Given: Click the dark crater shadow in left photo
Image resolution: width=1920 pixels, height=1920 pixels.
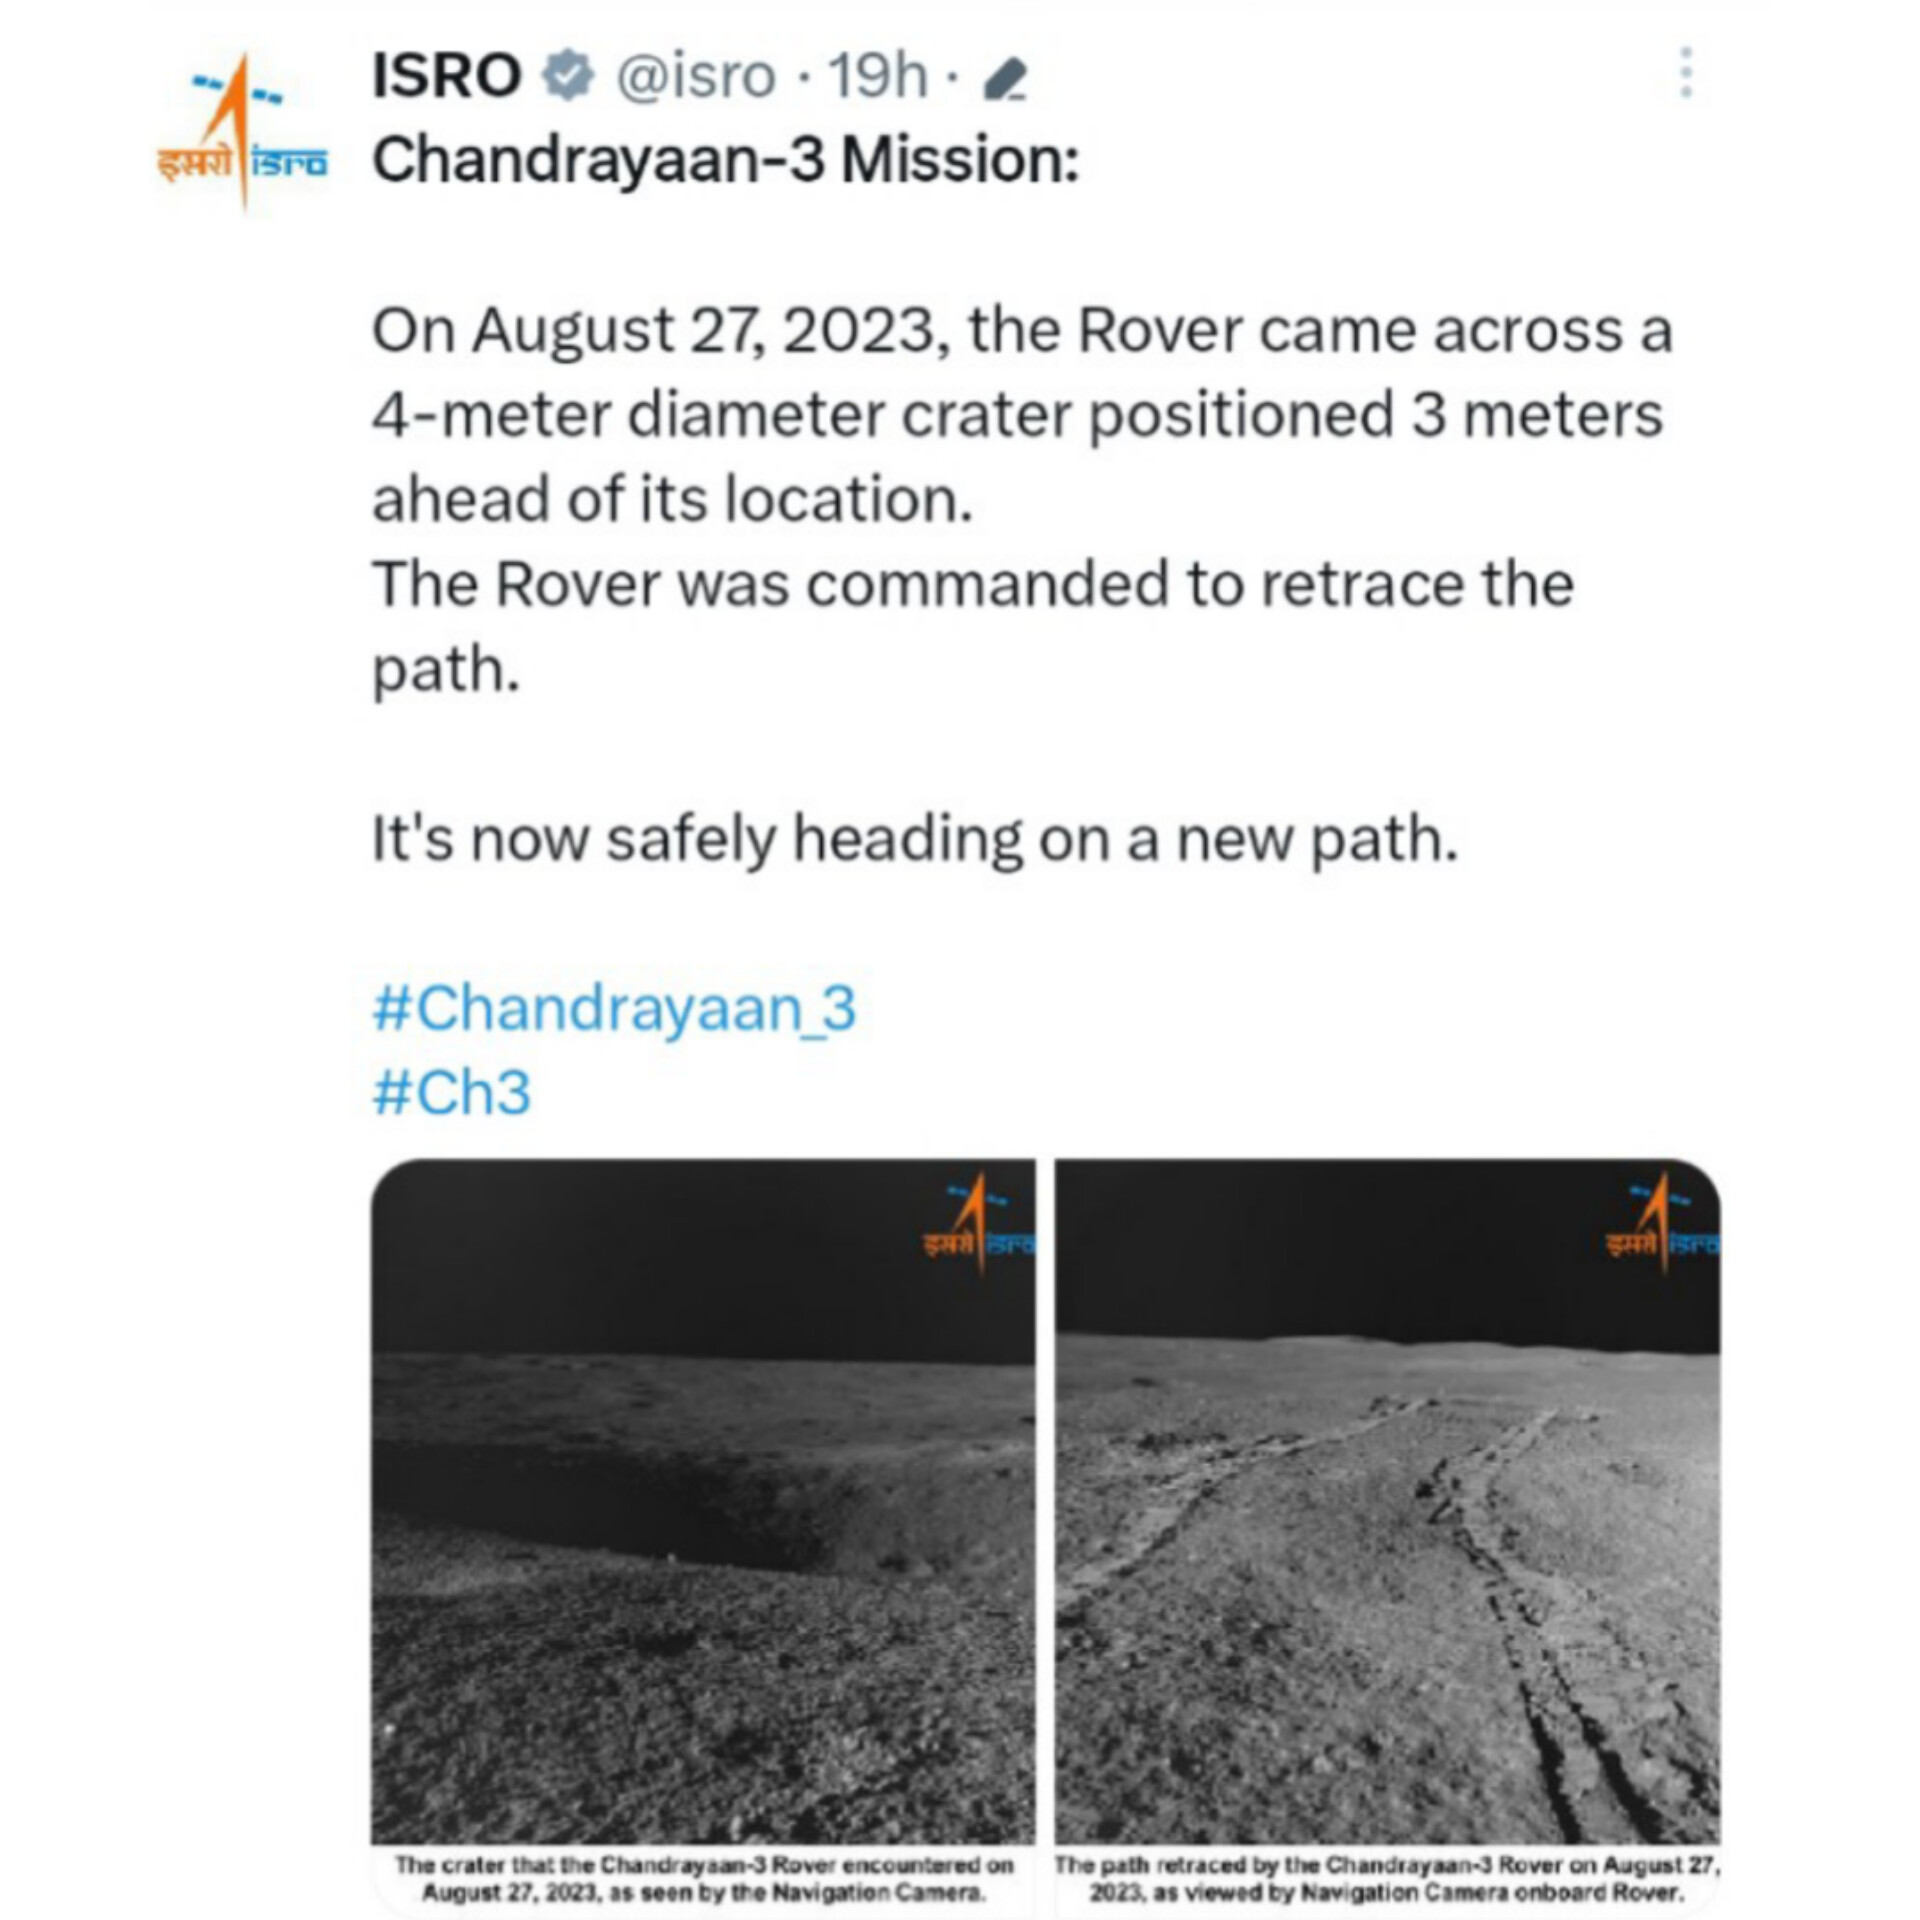Looking at the screenshot, I should coord(620,1500).
